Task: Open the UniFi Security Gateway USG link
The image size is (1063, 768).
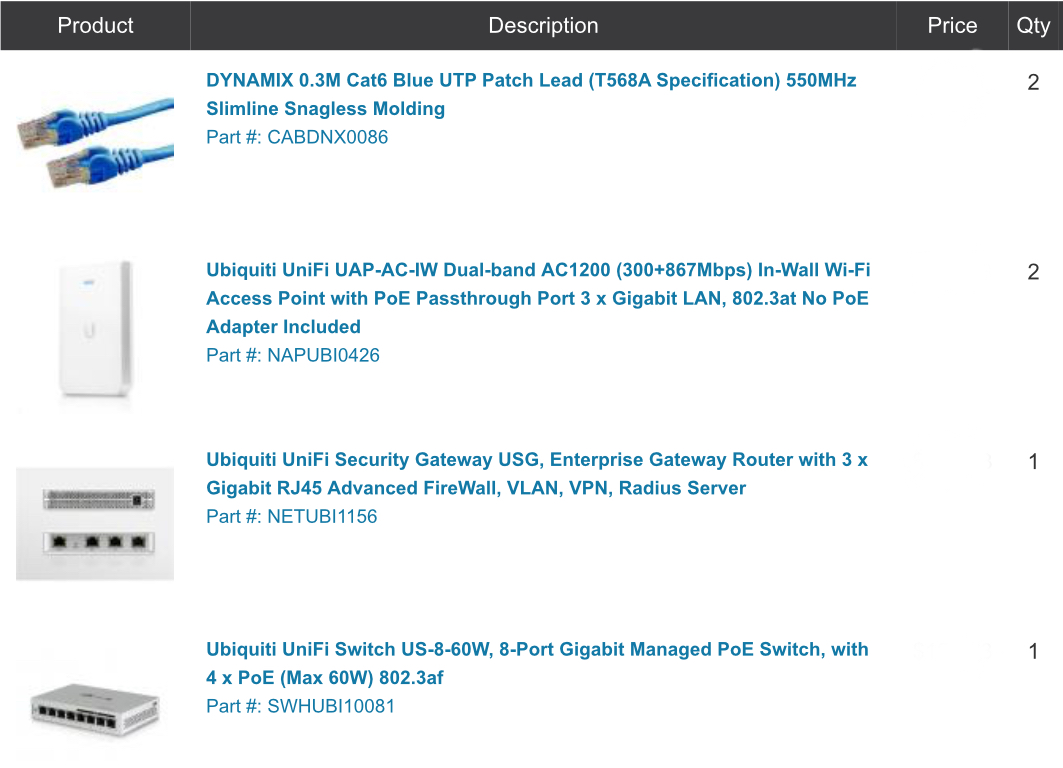Action: coord(537,474)
